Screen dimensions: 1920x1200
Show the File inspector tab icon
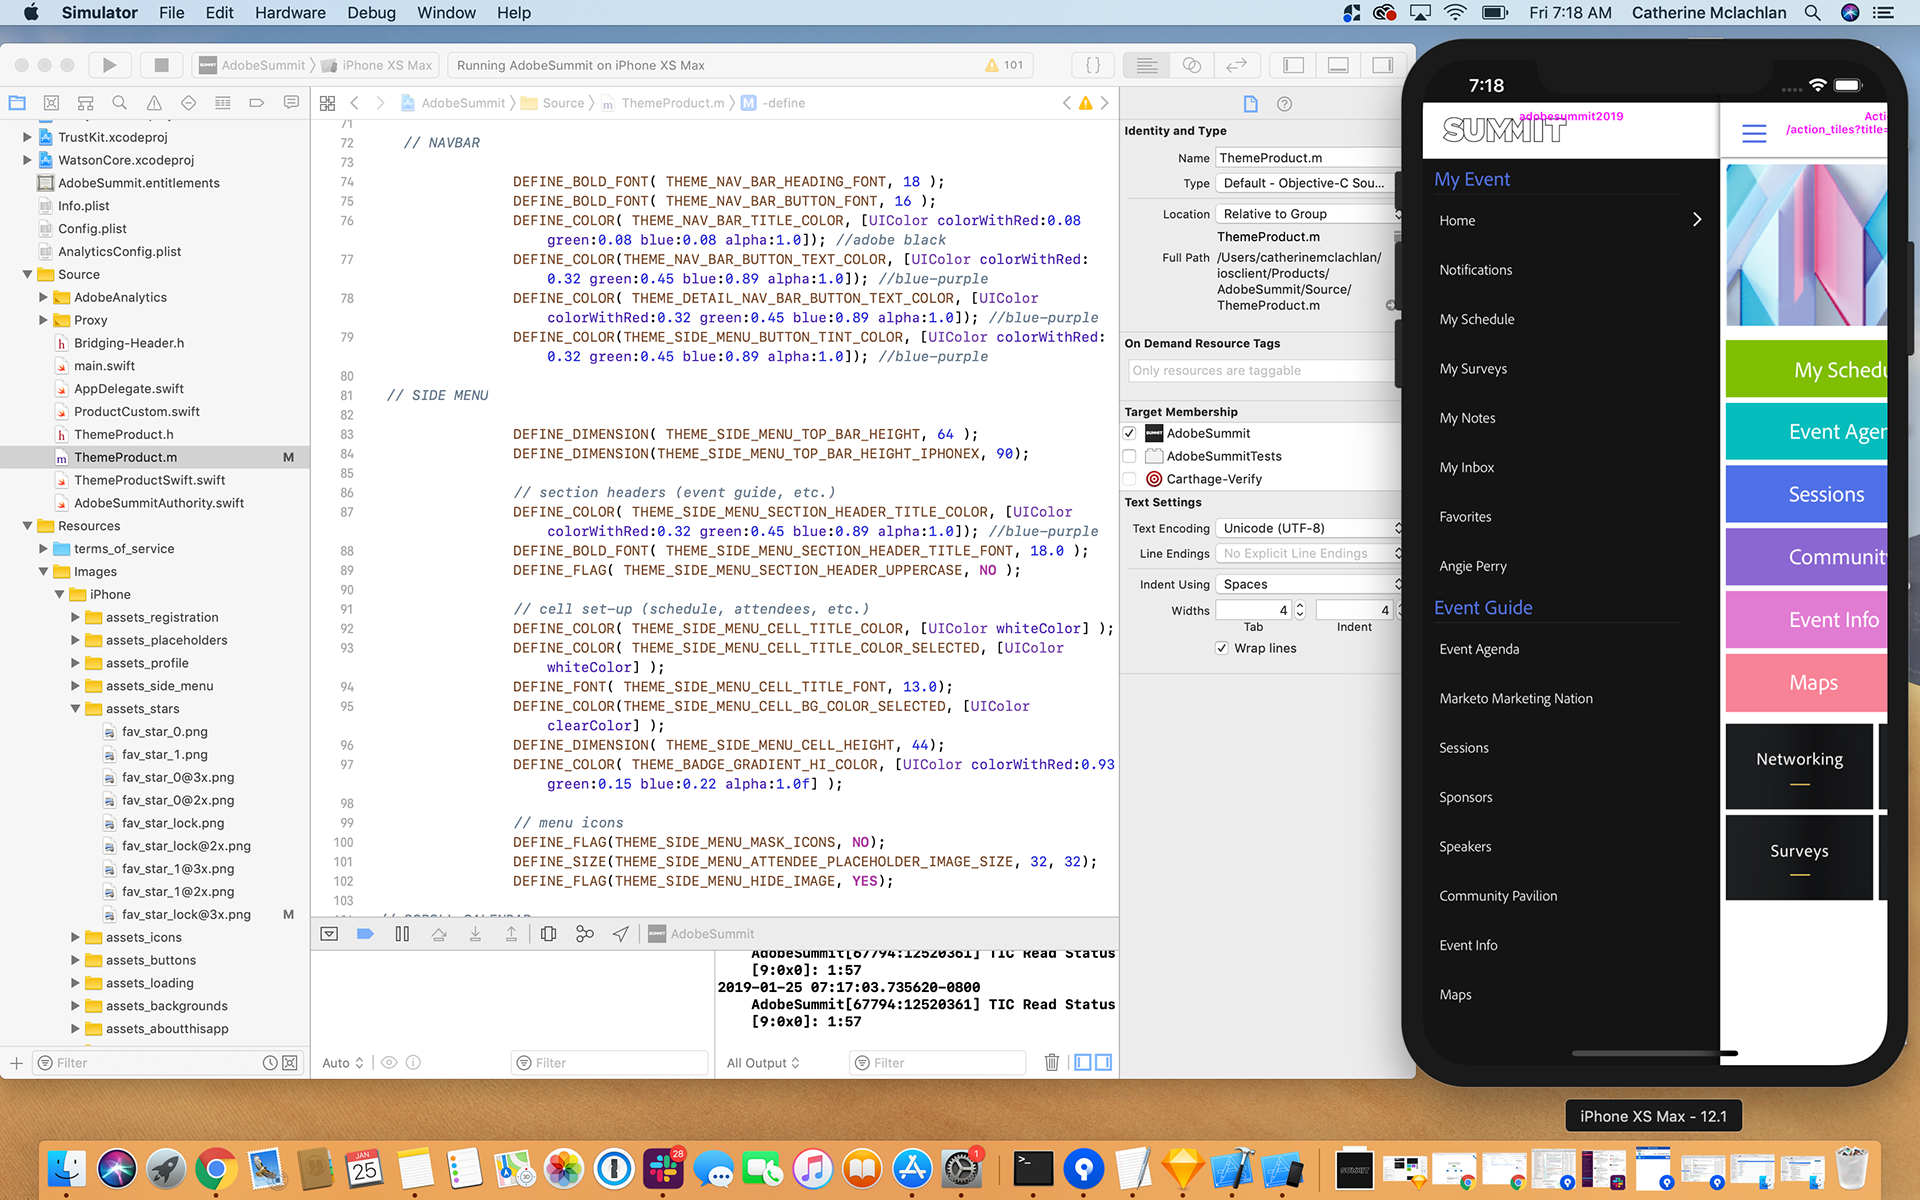(x=1250, y=104)
